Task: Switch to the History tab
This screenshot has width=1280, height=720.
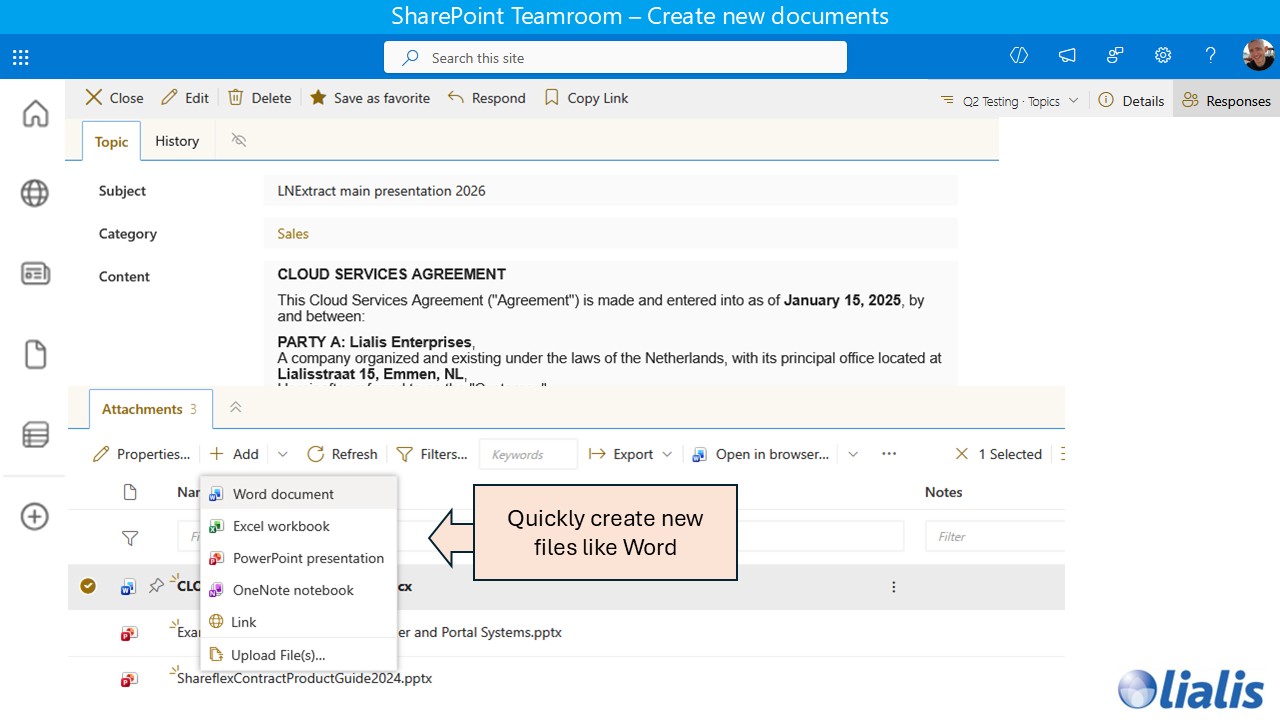Action: pyautogui.click(x=177, y=141)
